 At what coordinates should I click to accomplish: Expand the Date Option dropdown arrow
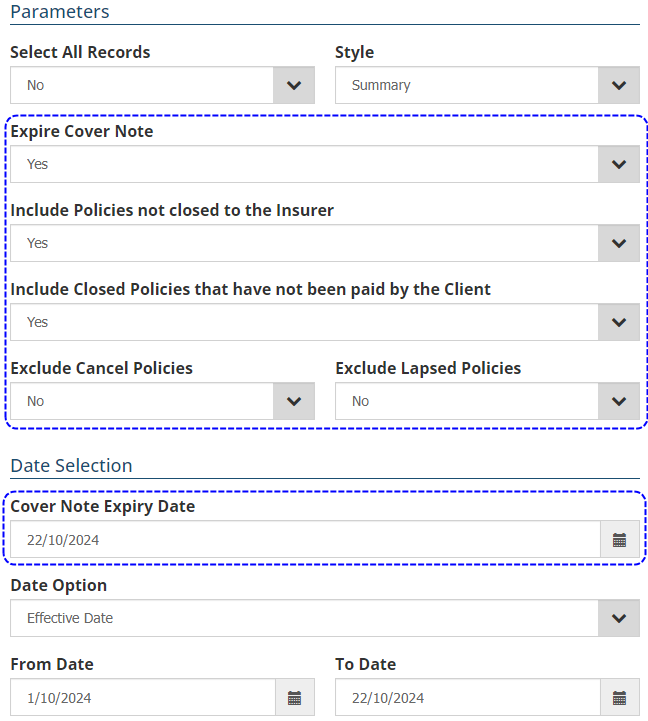click(619, 618)
